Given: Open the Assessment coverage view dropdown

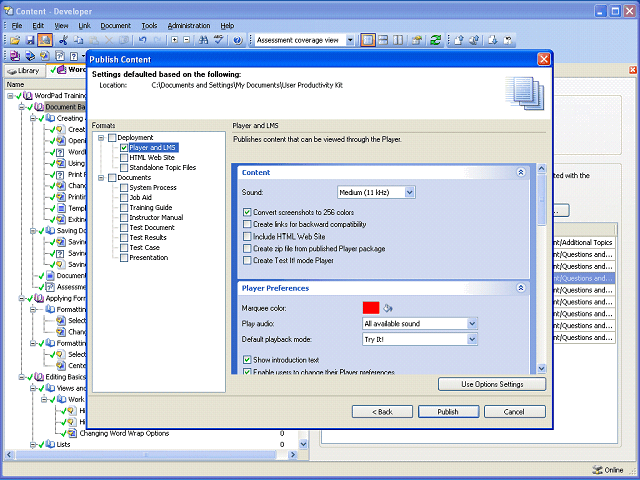Looking at the screenshot, I should click(x=350, y=40).
